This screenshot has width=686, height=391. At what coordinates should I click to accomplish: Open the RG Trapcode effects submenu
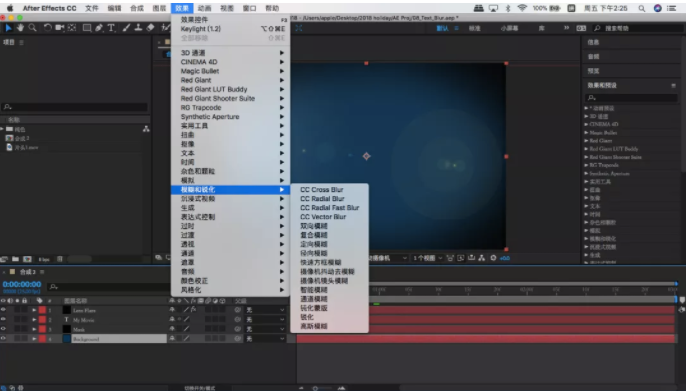click(230, 108)
